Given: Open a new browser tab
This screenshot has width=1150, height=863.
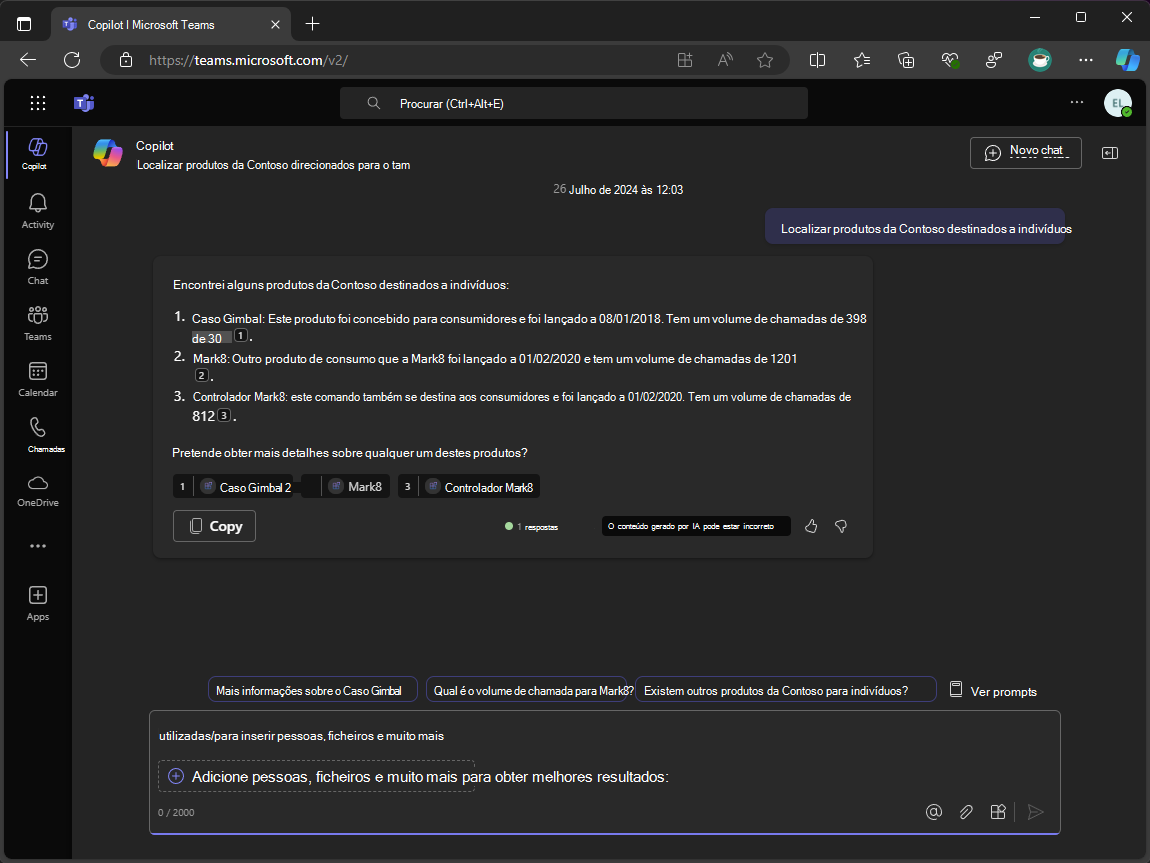Looking at the screenshot, I should 312,24.
